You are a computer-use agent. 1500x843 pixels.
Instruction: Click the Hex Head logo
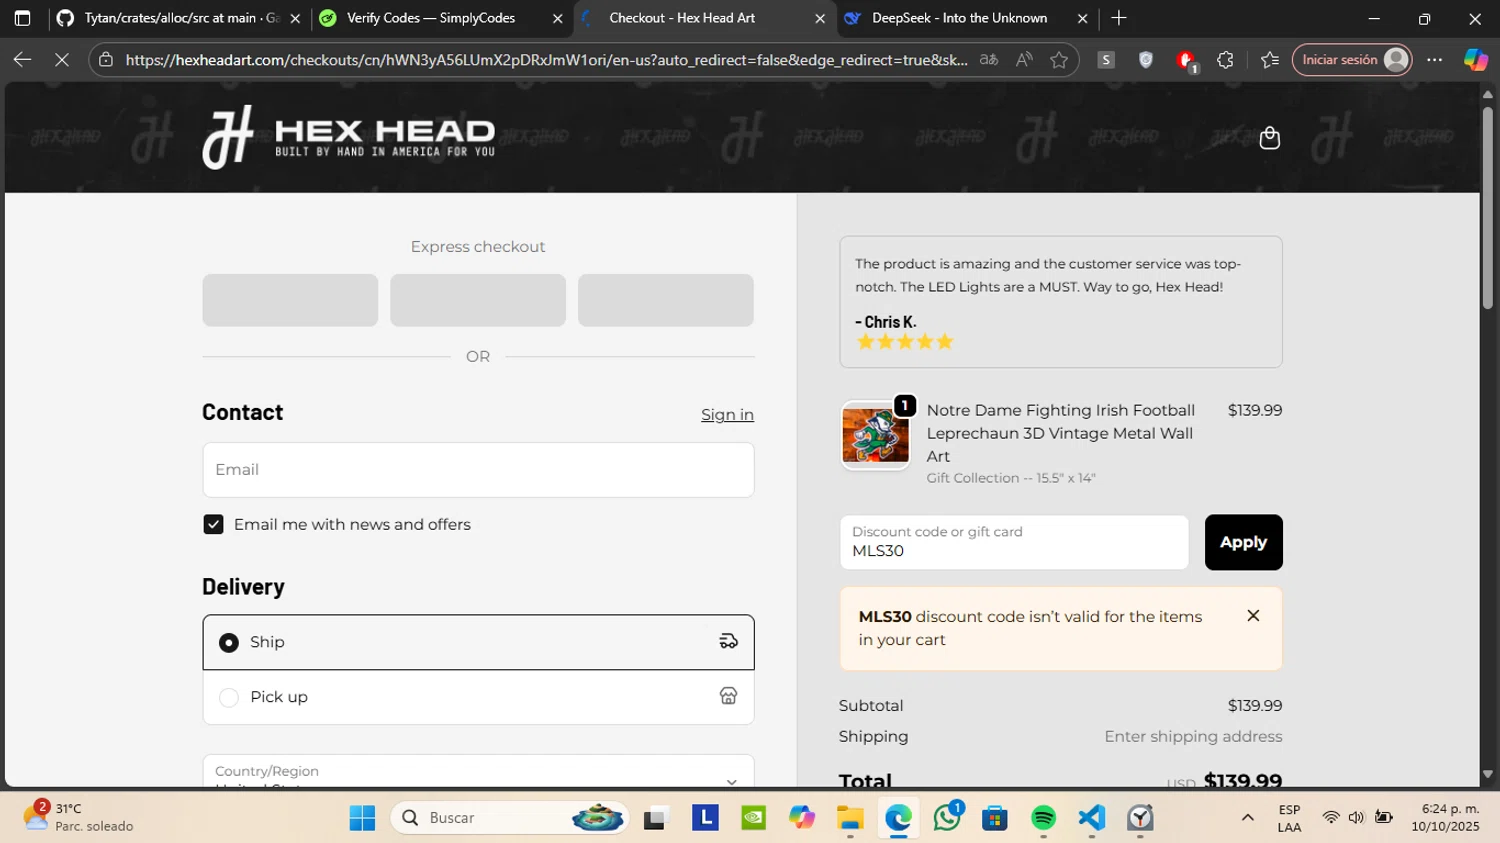coord(348,137)
